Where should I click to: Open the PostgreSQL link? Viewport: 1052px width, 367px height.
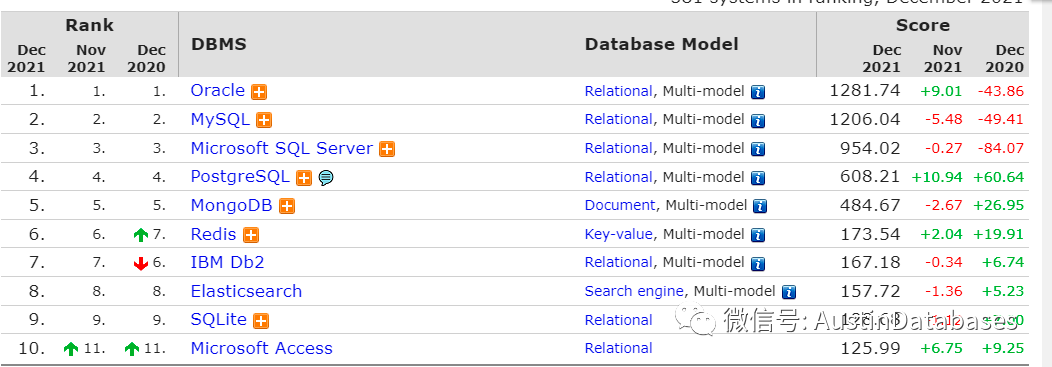pyautogui.click(x=240, y=177)
